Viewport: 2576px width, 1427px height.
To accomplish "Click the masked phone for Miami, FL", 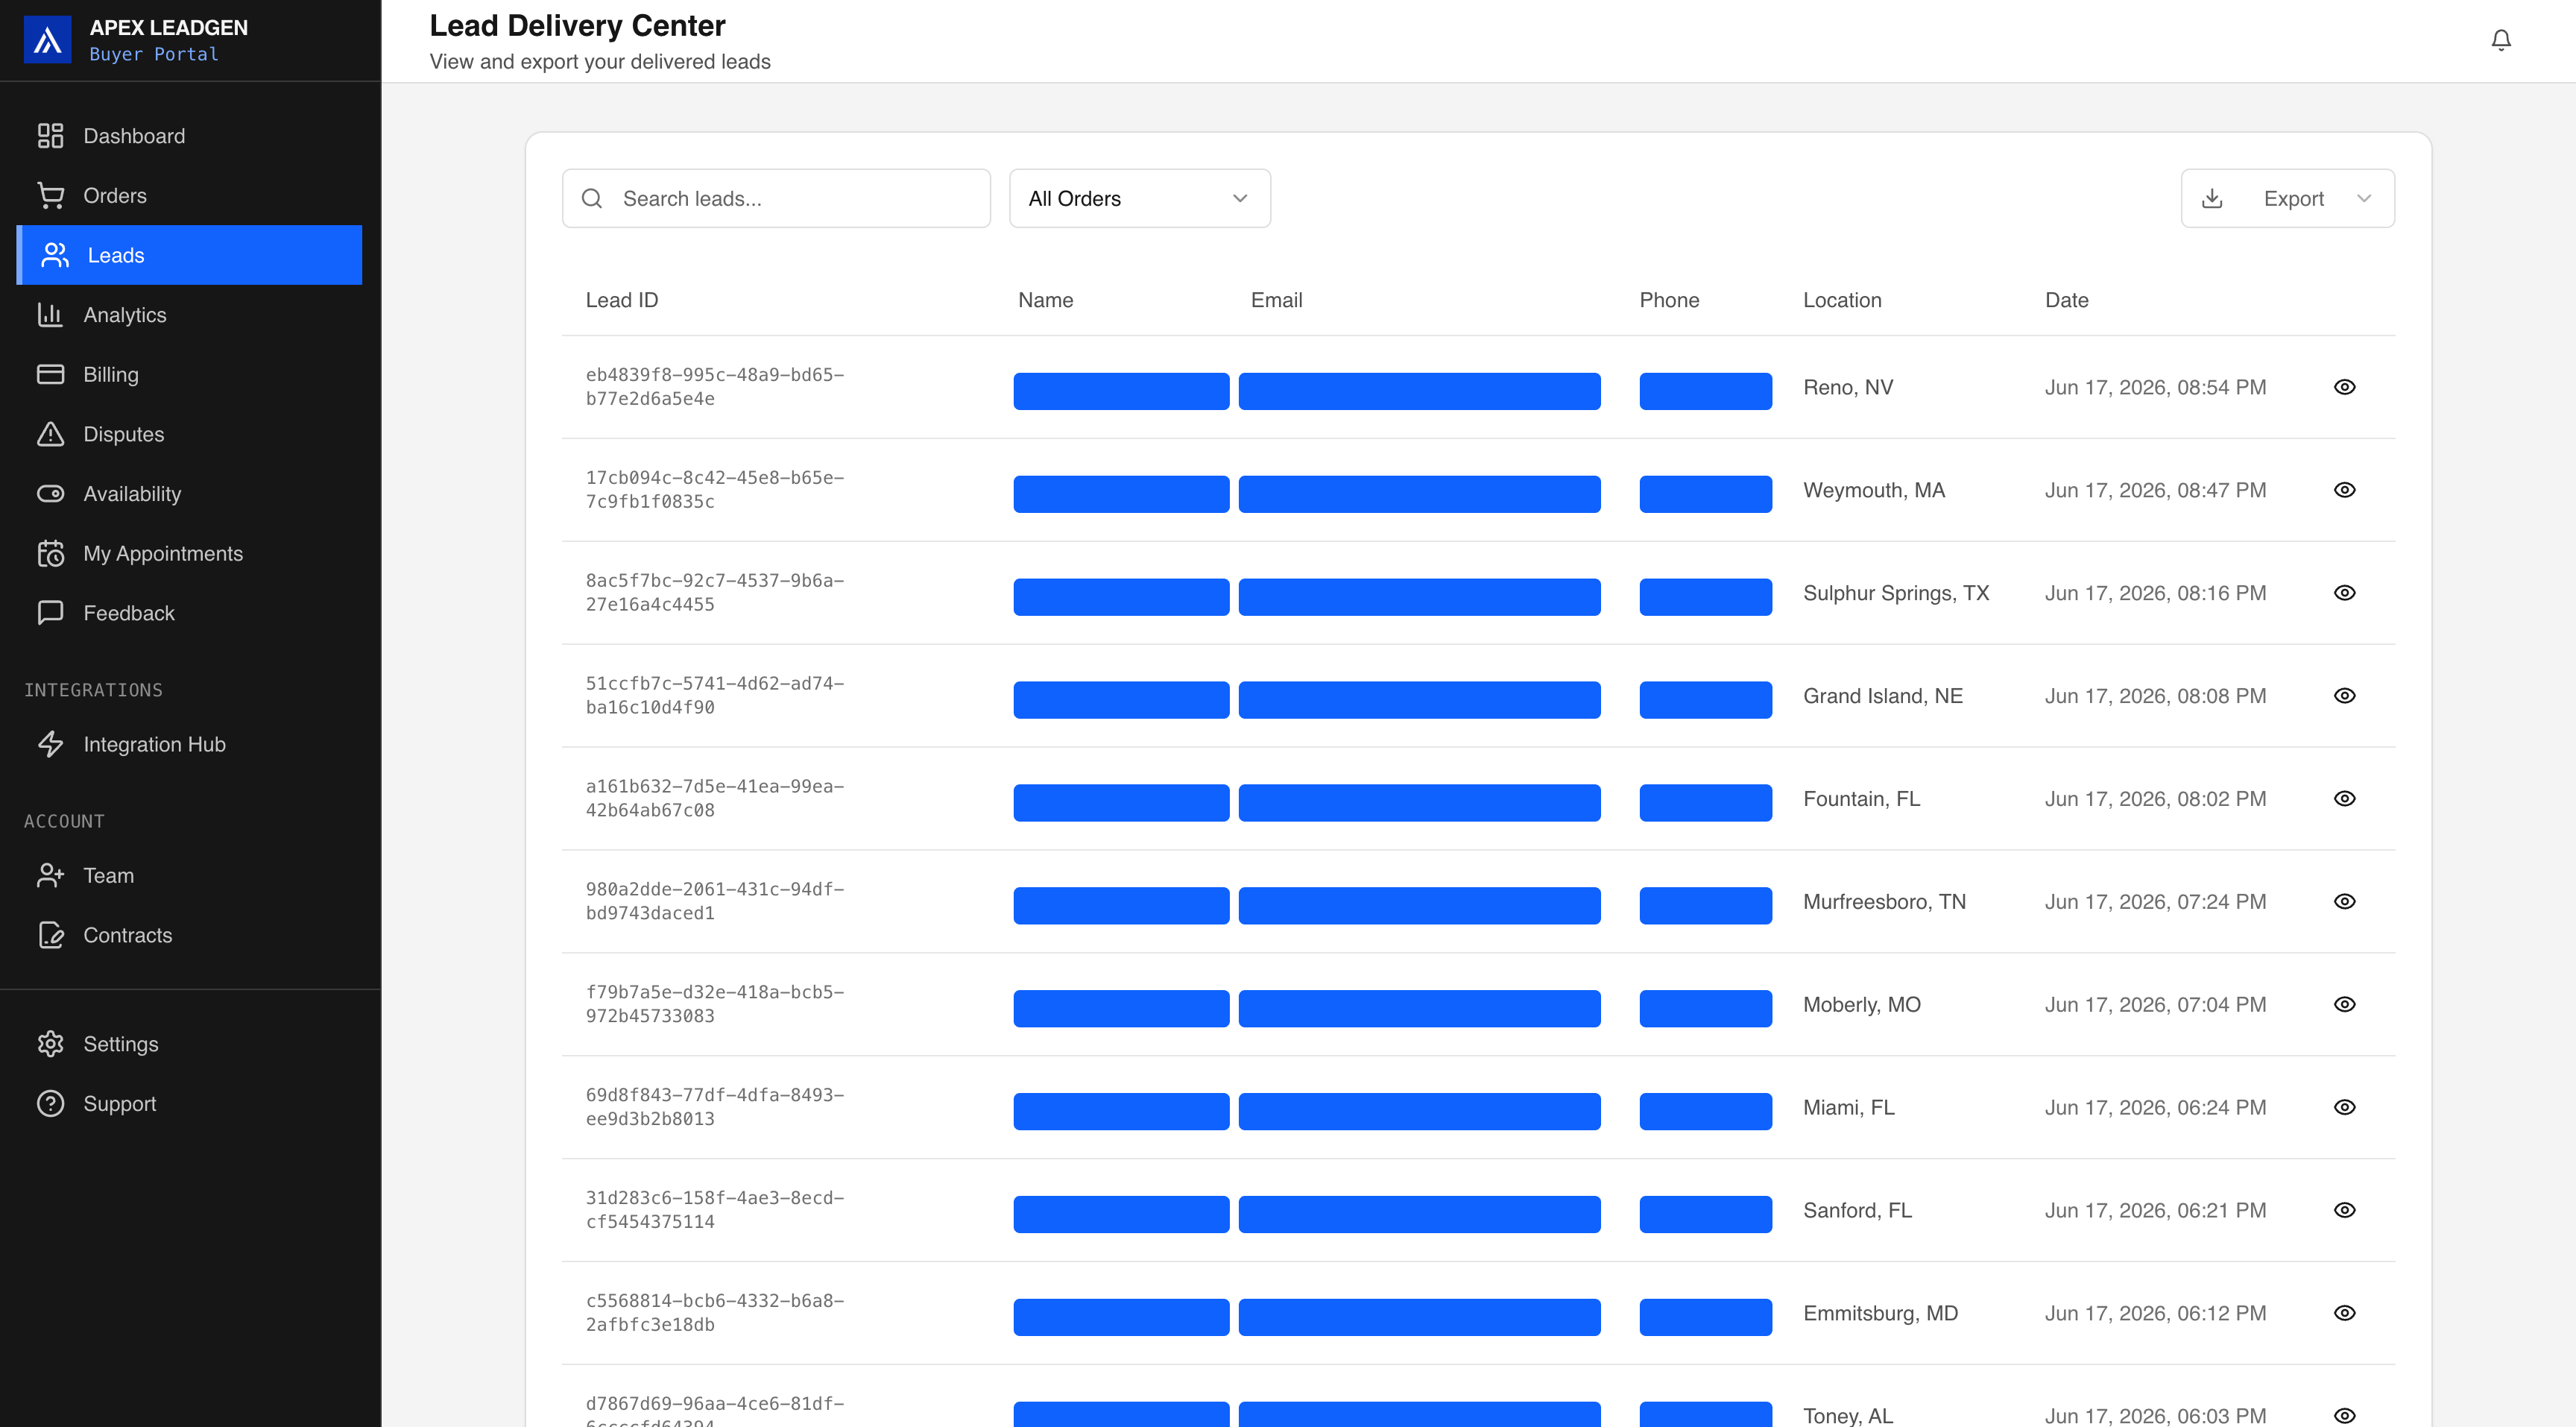I will point(1705,1111).
